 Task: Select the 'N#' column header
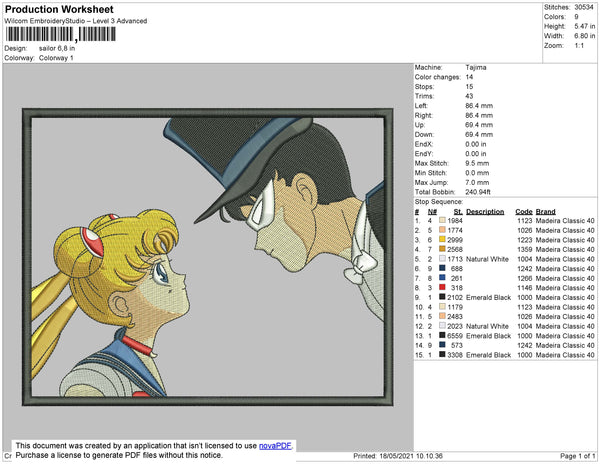coord(432,212)
